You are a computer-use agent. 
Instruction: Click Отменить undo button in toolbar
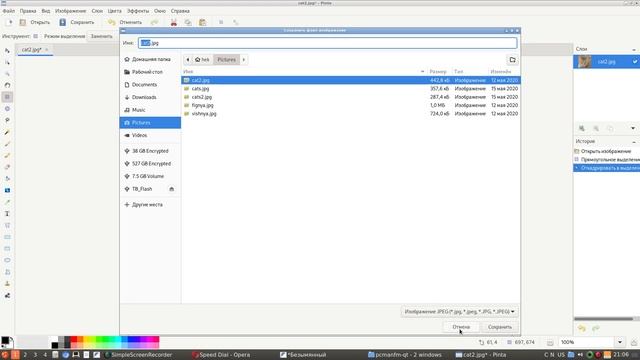click(x=125, y=22)
